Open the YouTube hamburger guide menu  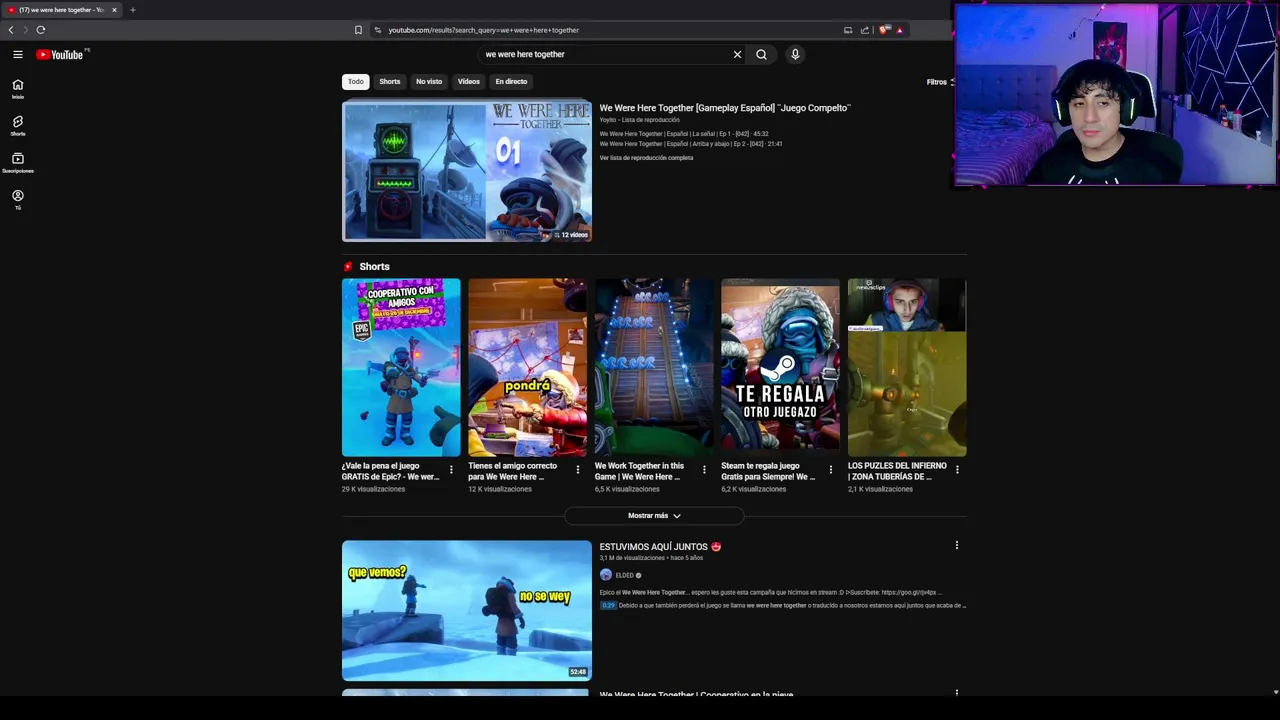tap(17, 54)
